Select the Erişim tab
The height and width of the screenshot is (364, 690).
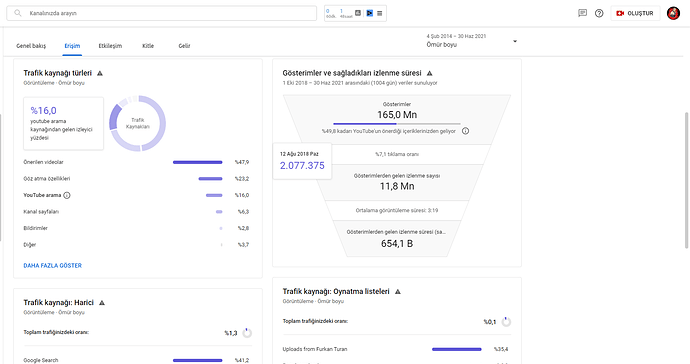(72, 46)
